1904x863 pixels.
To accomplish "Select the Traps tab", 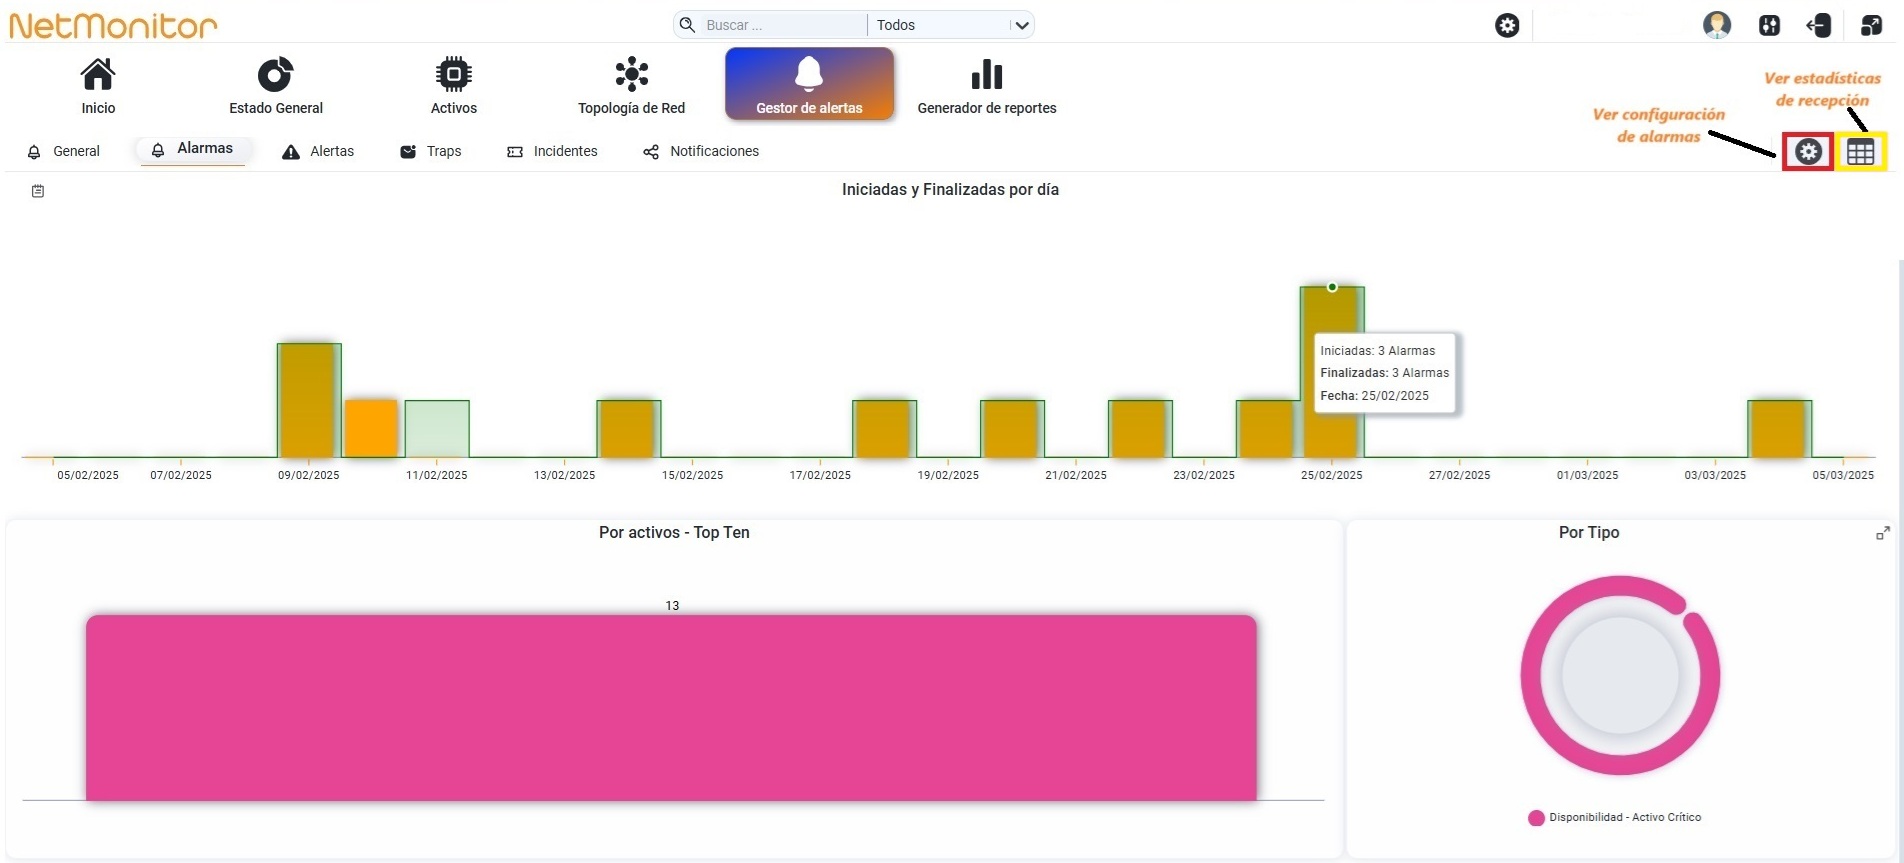I will click(431, 151).
